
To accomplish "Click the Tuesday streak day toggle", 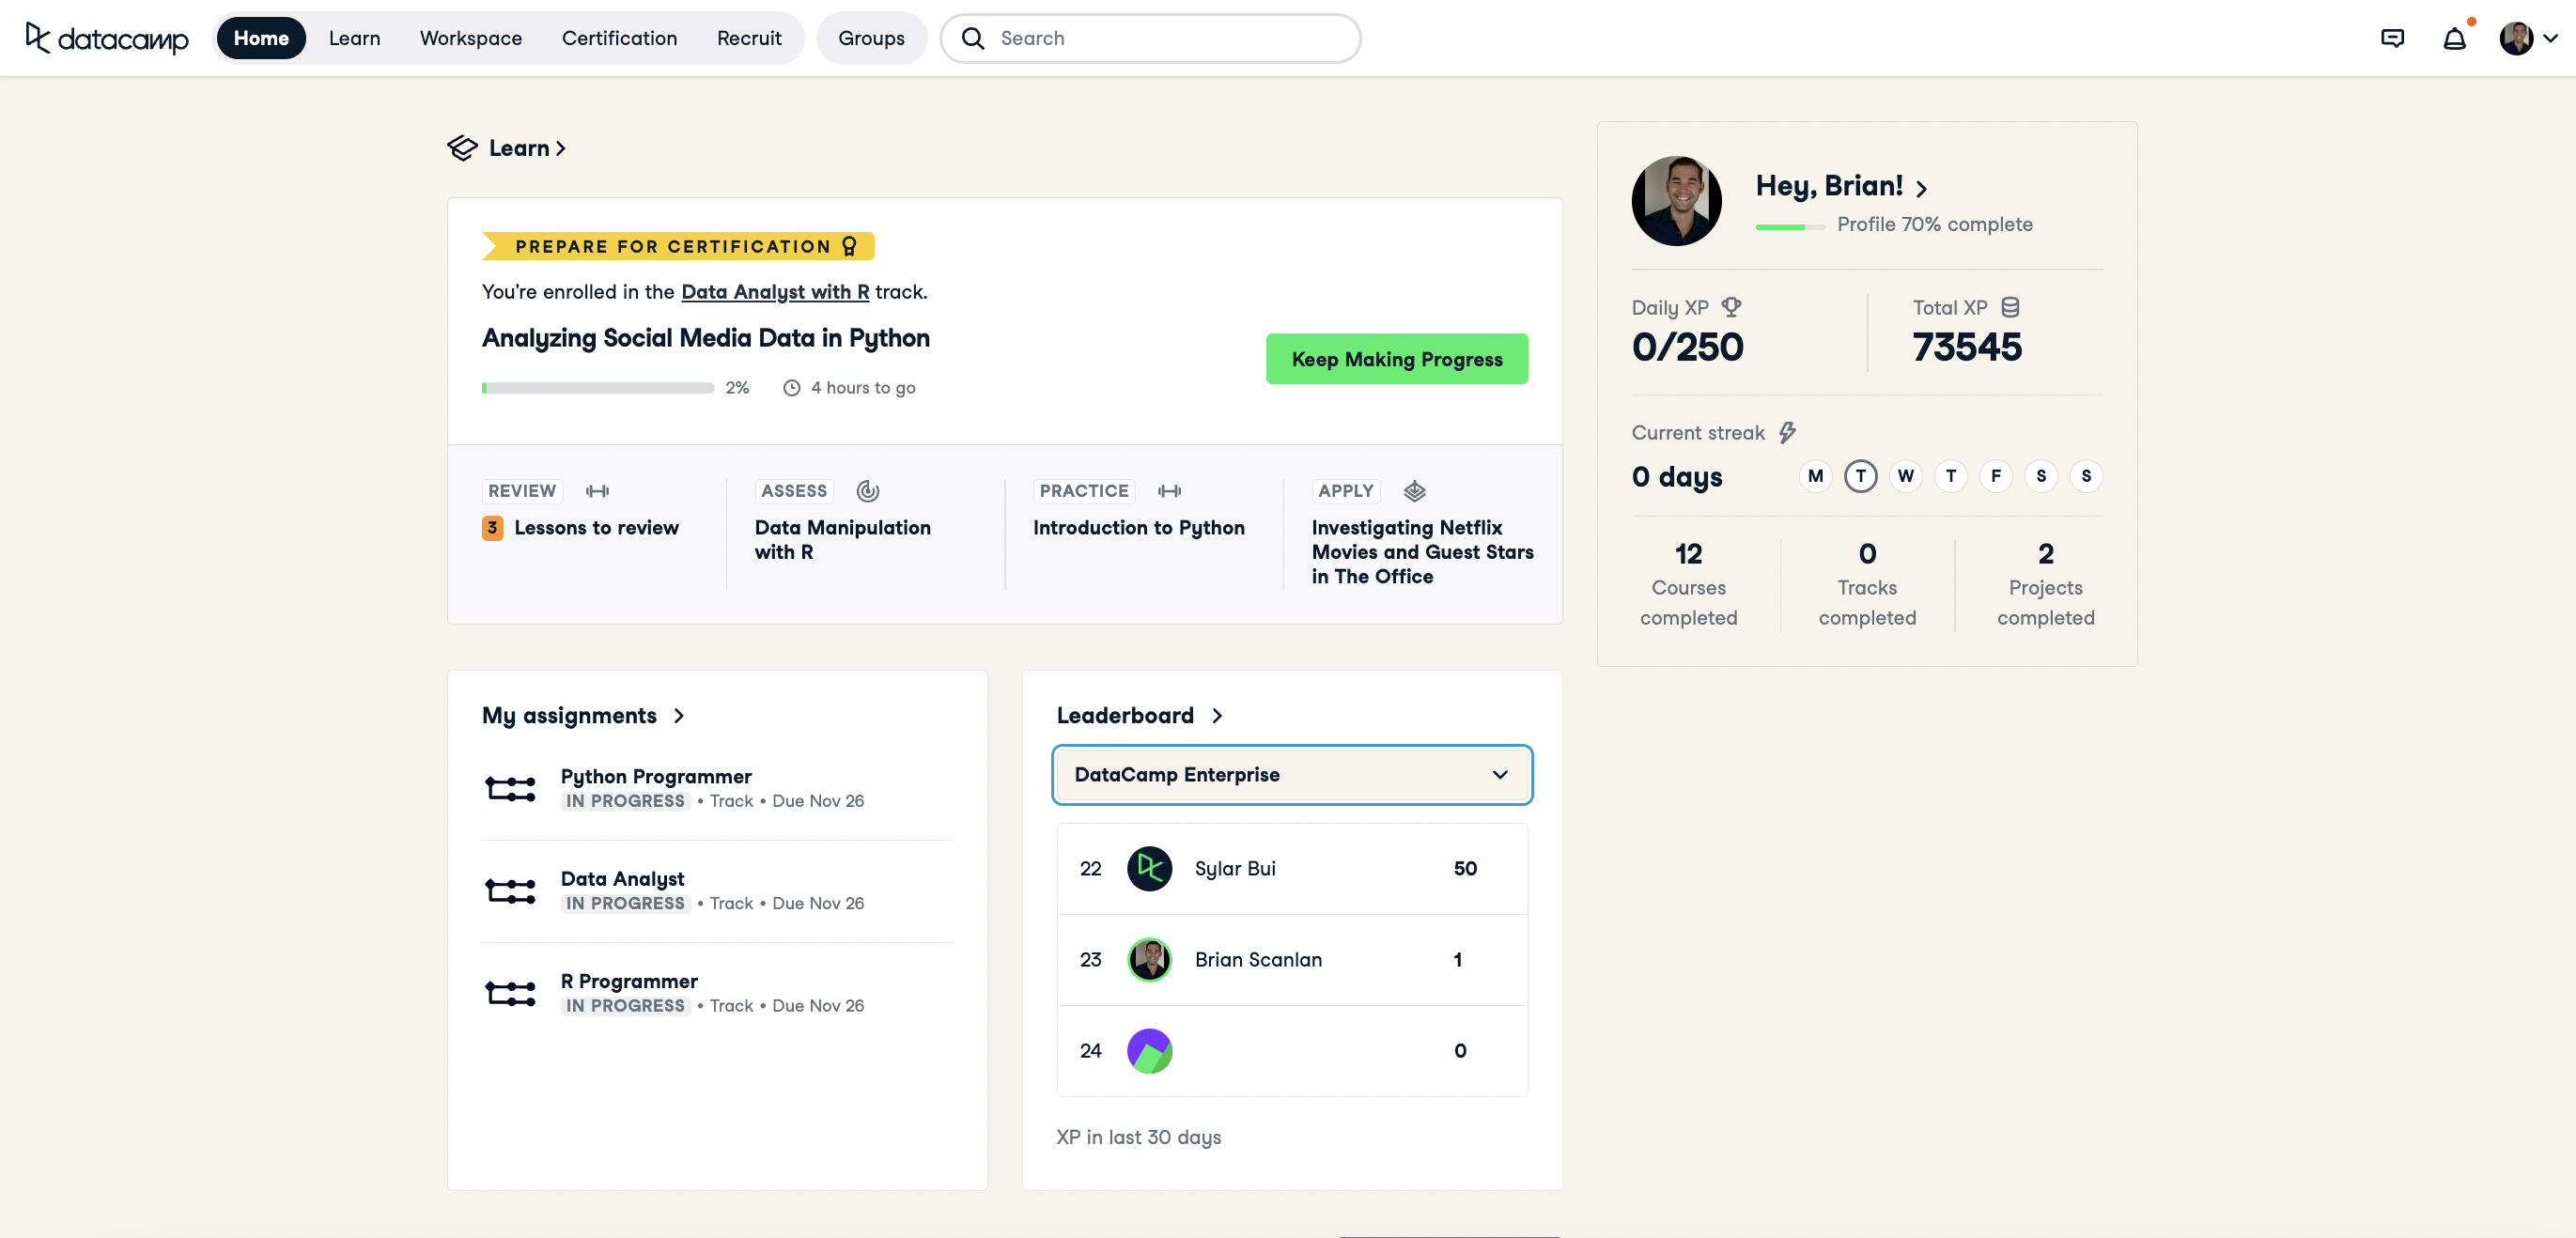I will tap(1860, 476).
